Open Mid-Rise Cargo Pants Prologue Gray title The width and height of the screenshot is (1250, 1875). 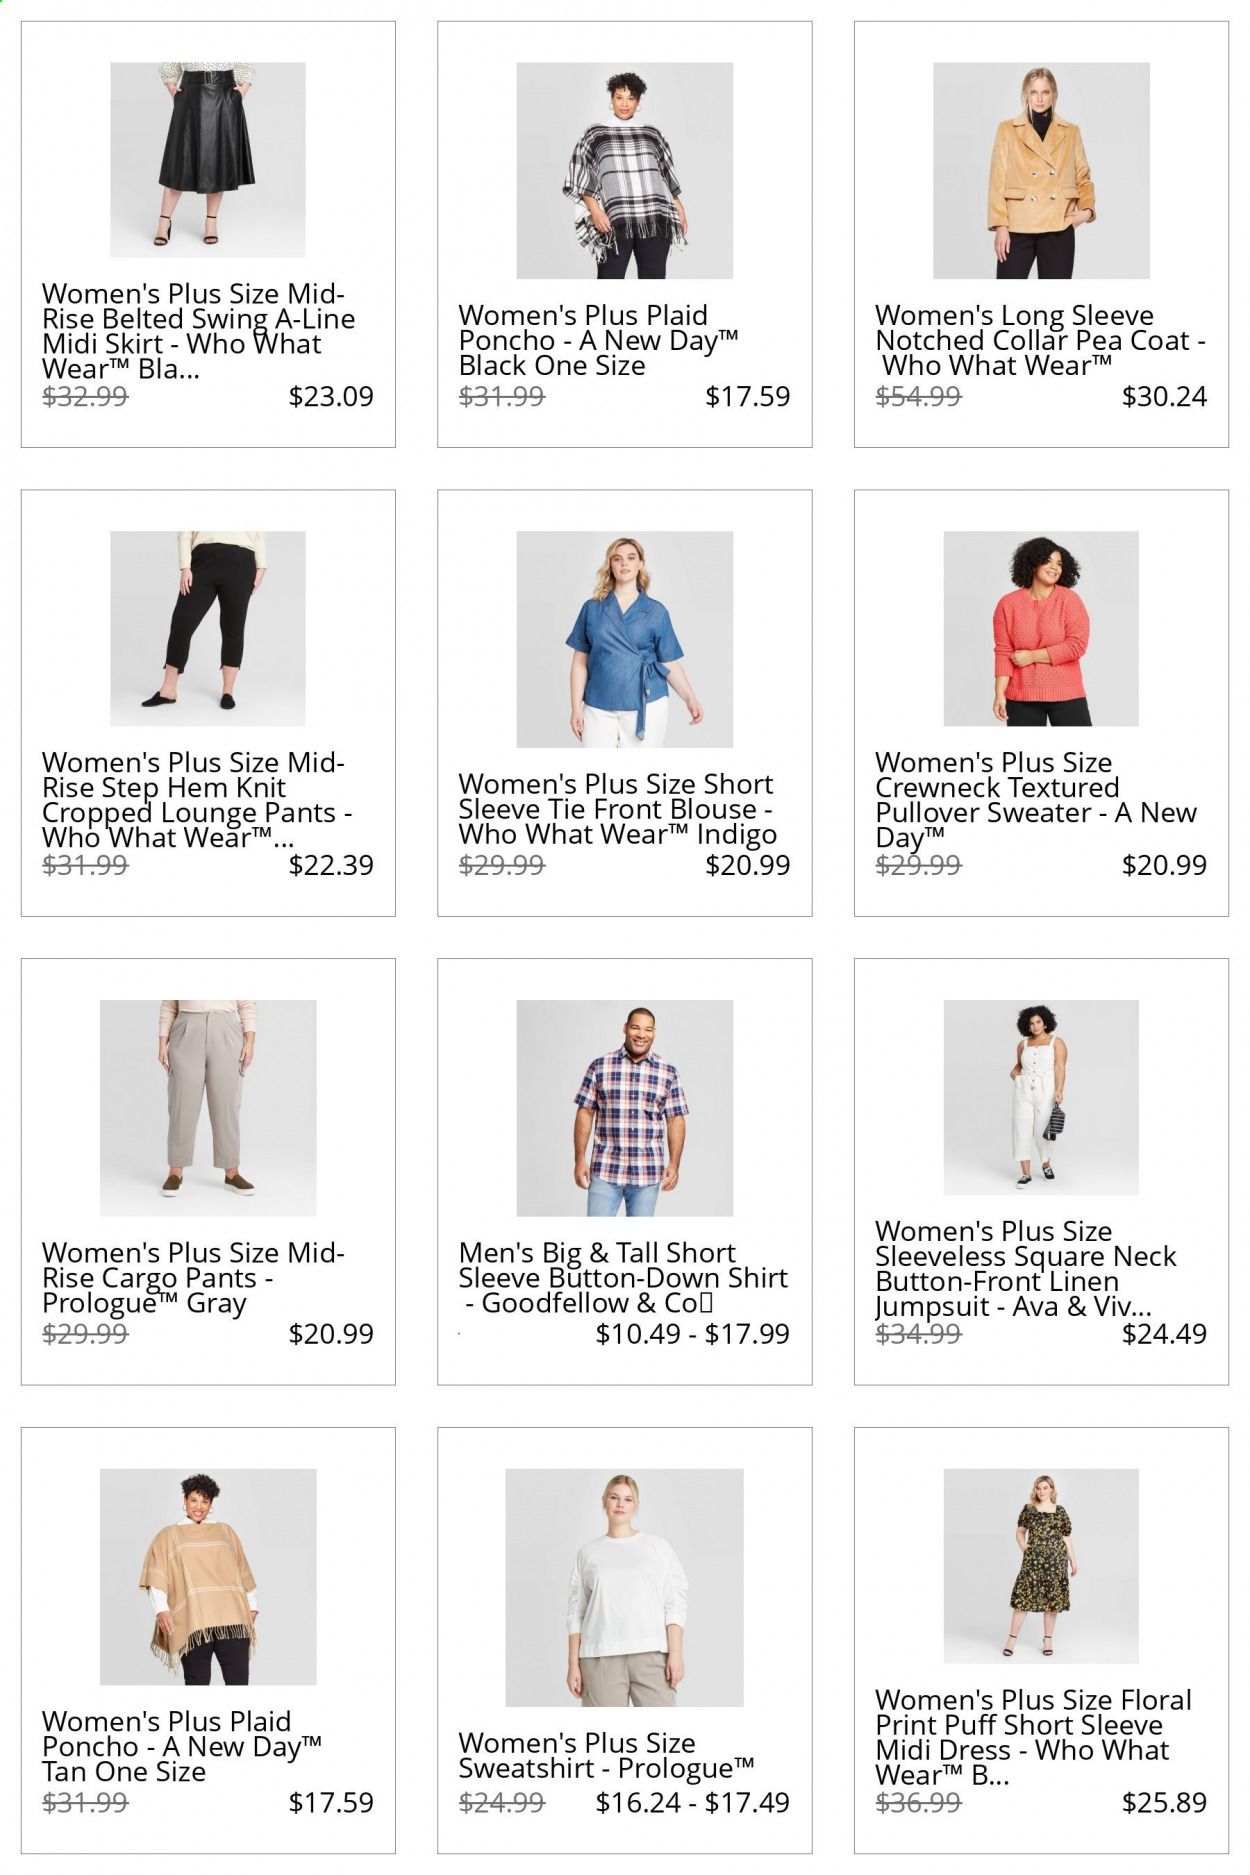(193, 1278)
